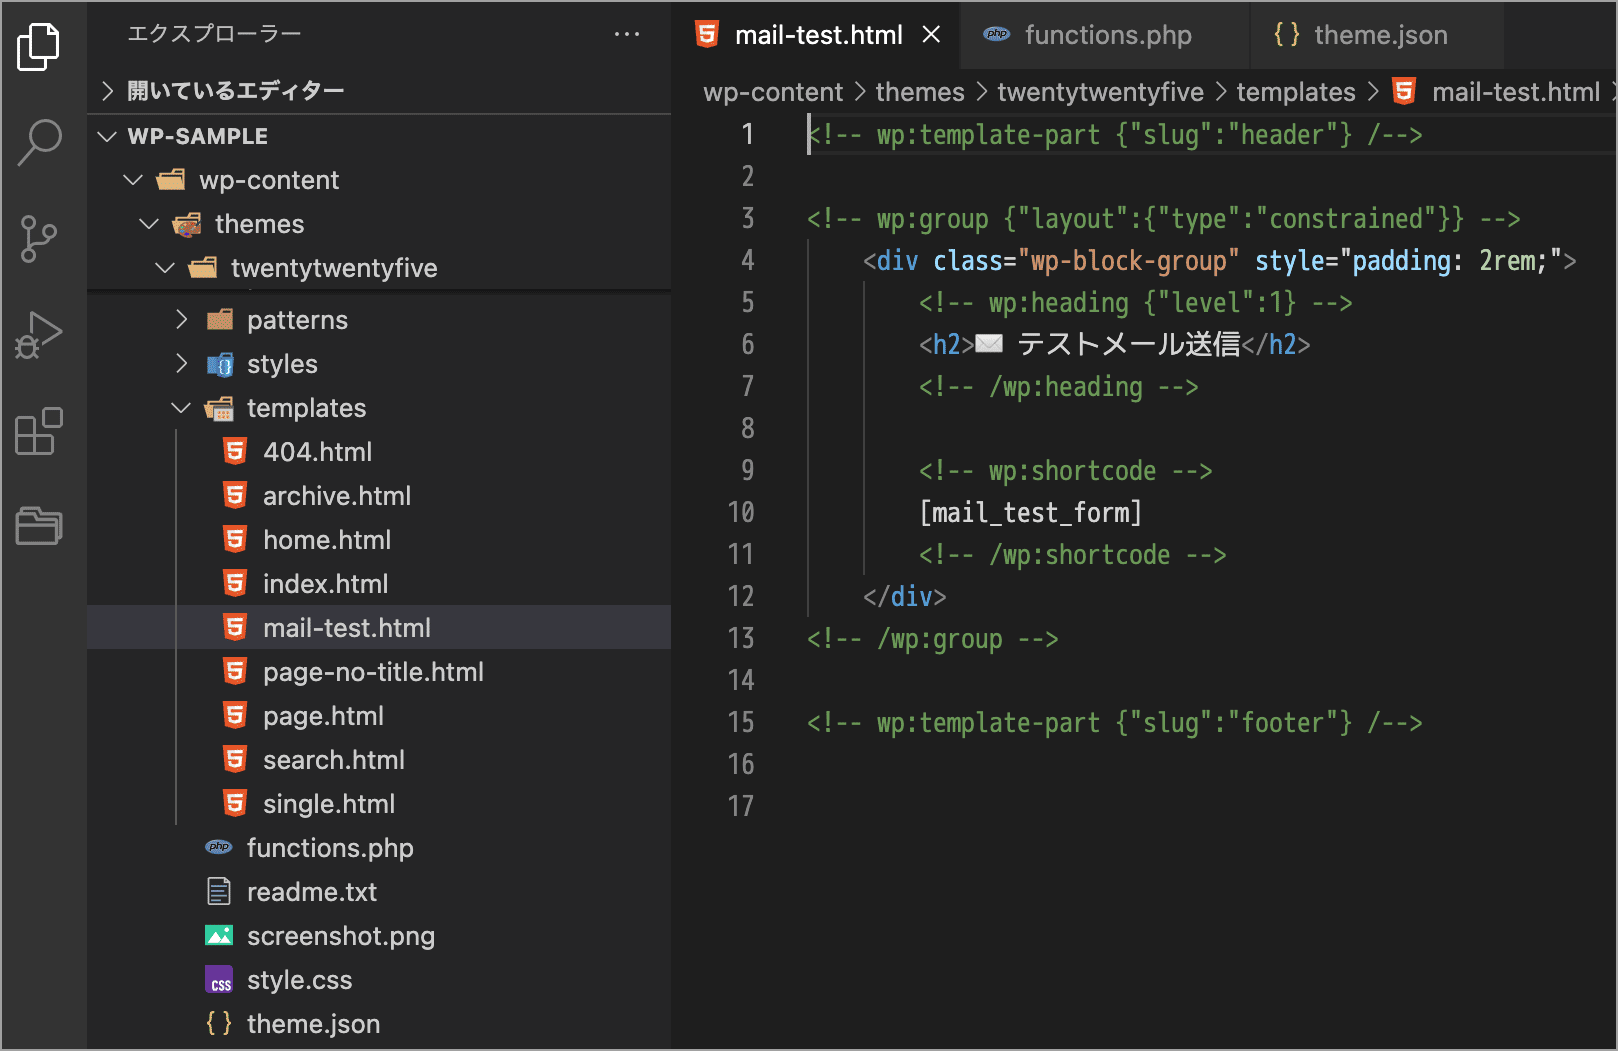
Task: Open the Run and Debug view
Action: pos(39,335)
